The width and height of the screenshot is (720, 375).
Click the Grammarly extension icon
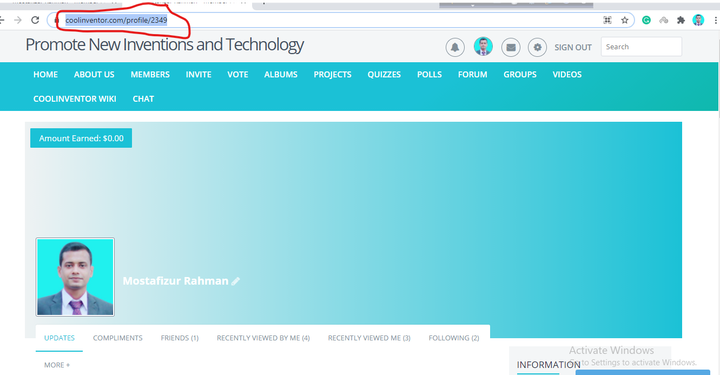pyautogui.click(x=646, y=20)
